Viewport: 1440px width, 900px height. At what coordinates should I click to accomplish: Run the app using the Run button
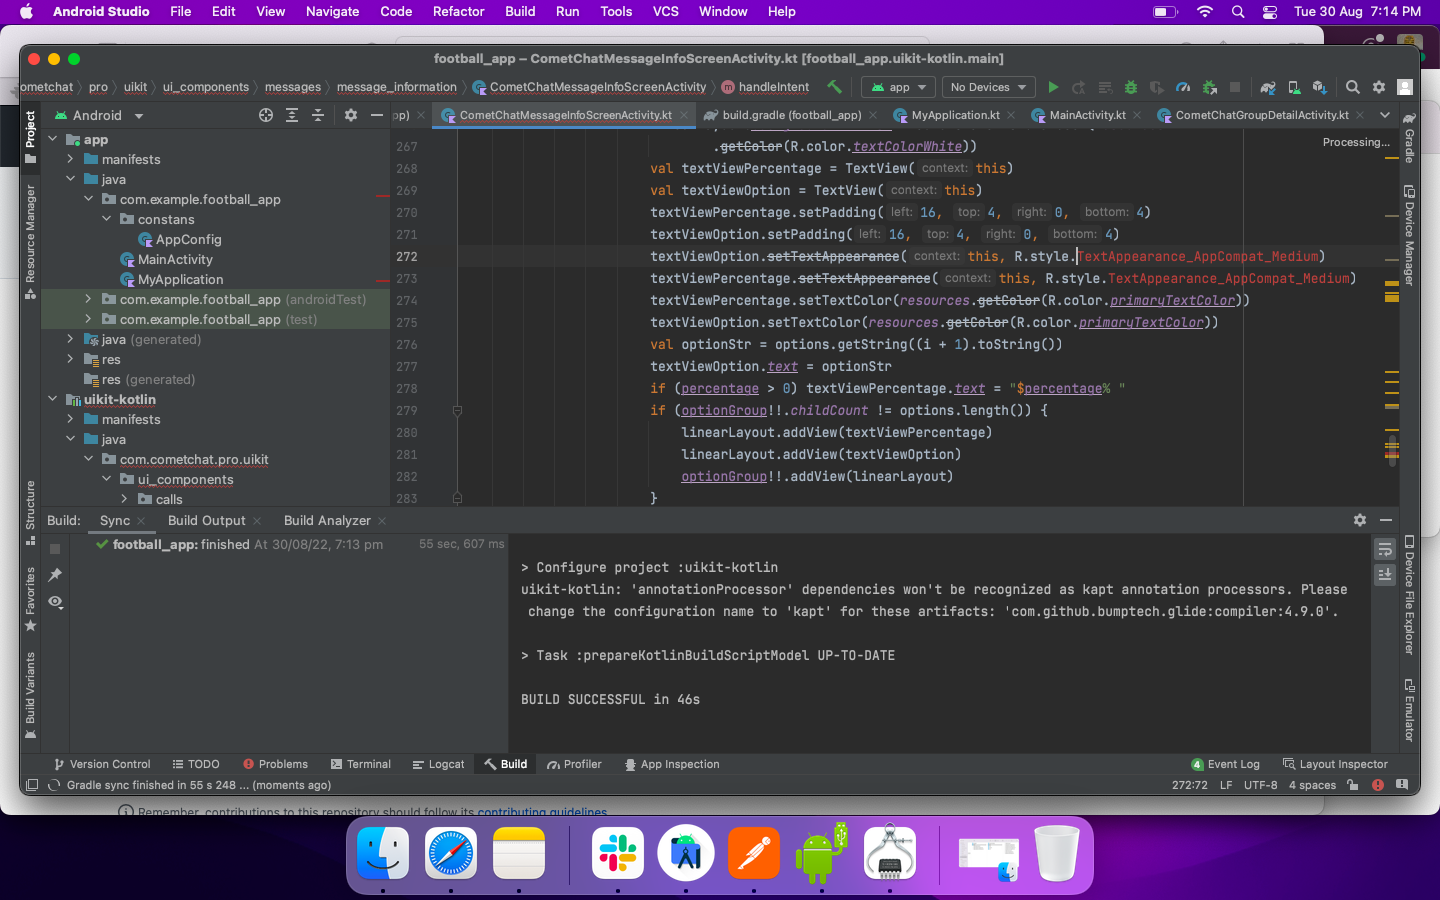coord(1053,88)
